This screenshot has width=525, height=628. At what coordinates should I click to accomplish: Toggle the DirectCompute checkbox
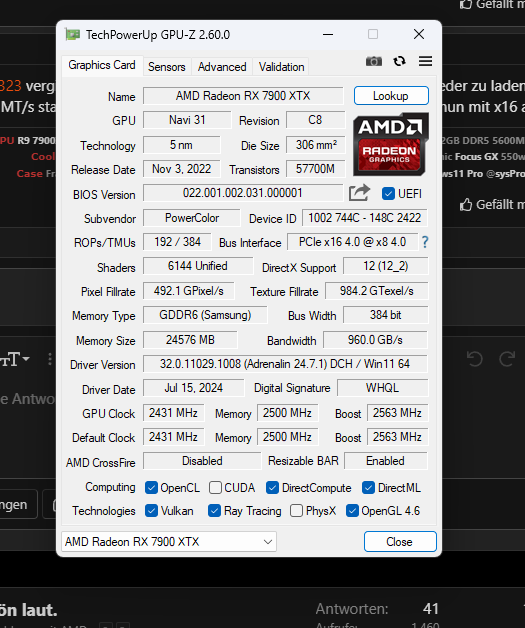click(x=272, y=488)
